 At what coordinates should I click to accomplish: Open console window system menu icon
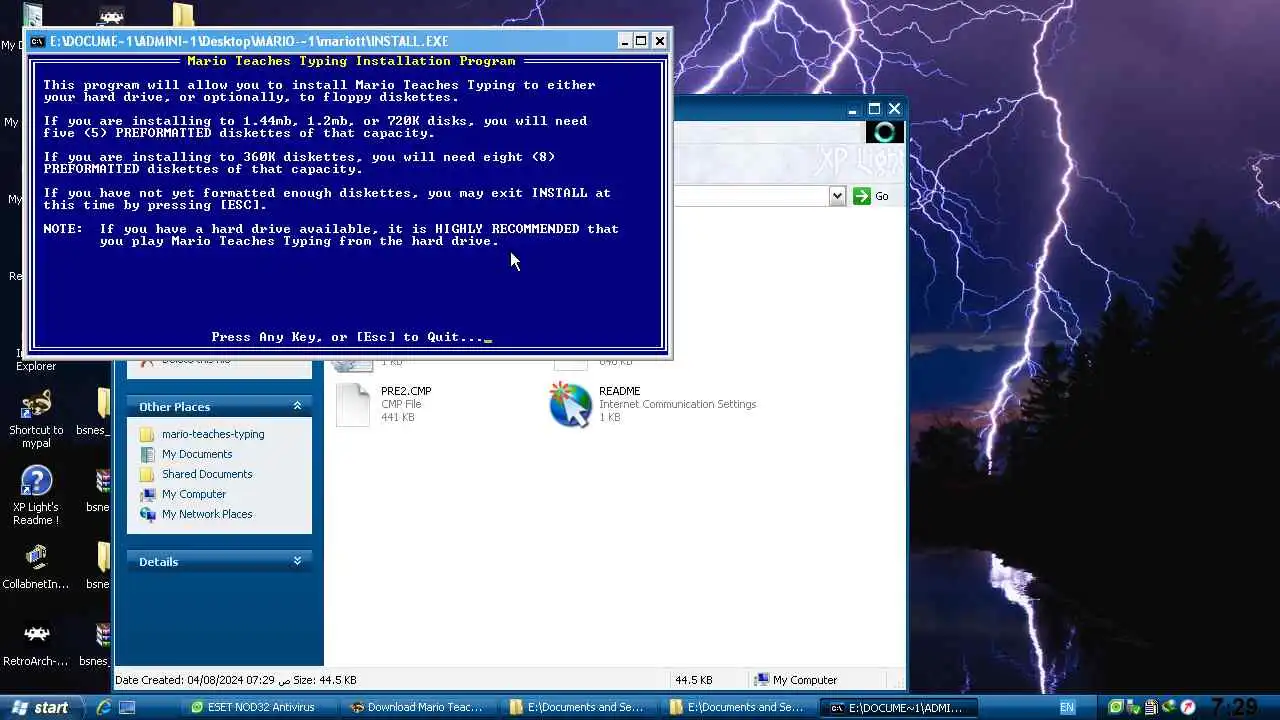[38, 41]
